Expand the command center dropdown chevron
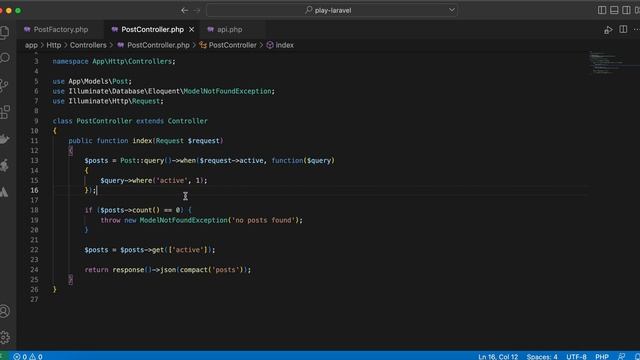This screenshot has height=360, width=640. (451, 10)
